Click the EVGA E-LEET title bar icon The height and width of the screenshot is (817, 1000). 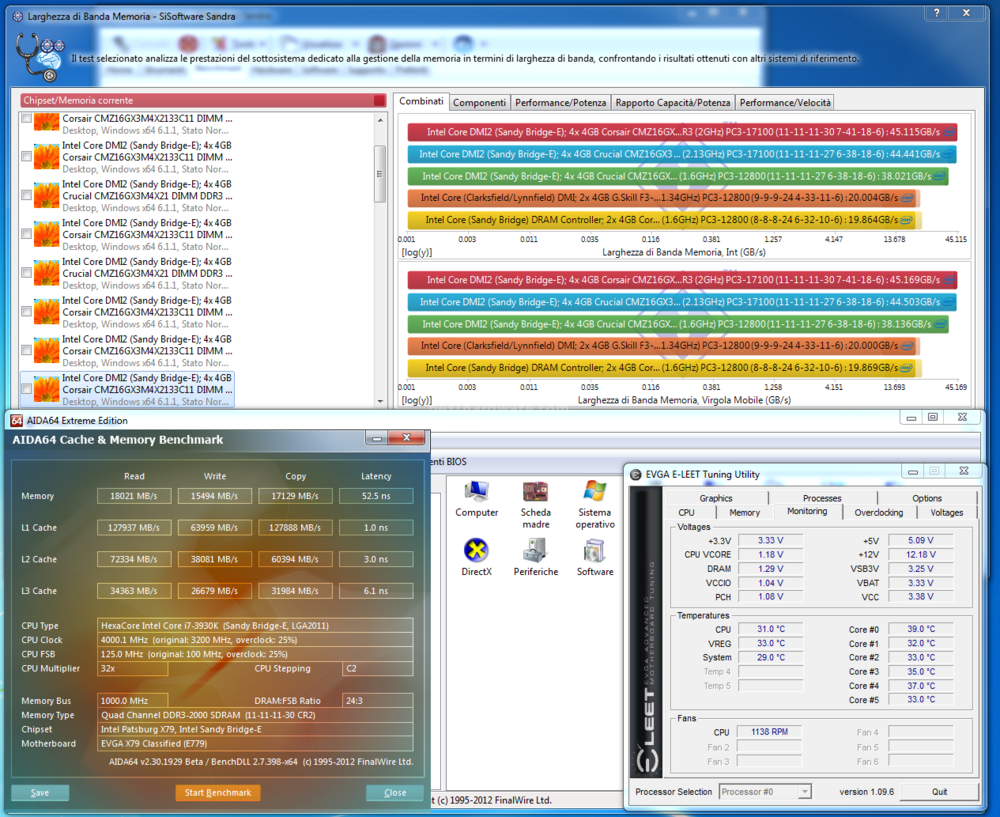[x=635, y=475]
